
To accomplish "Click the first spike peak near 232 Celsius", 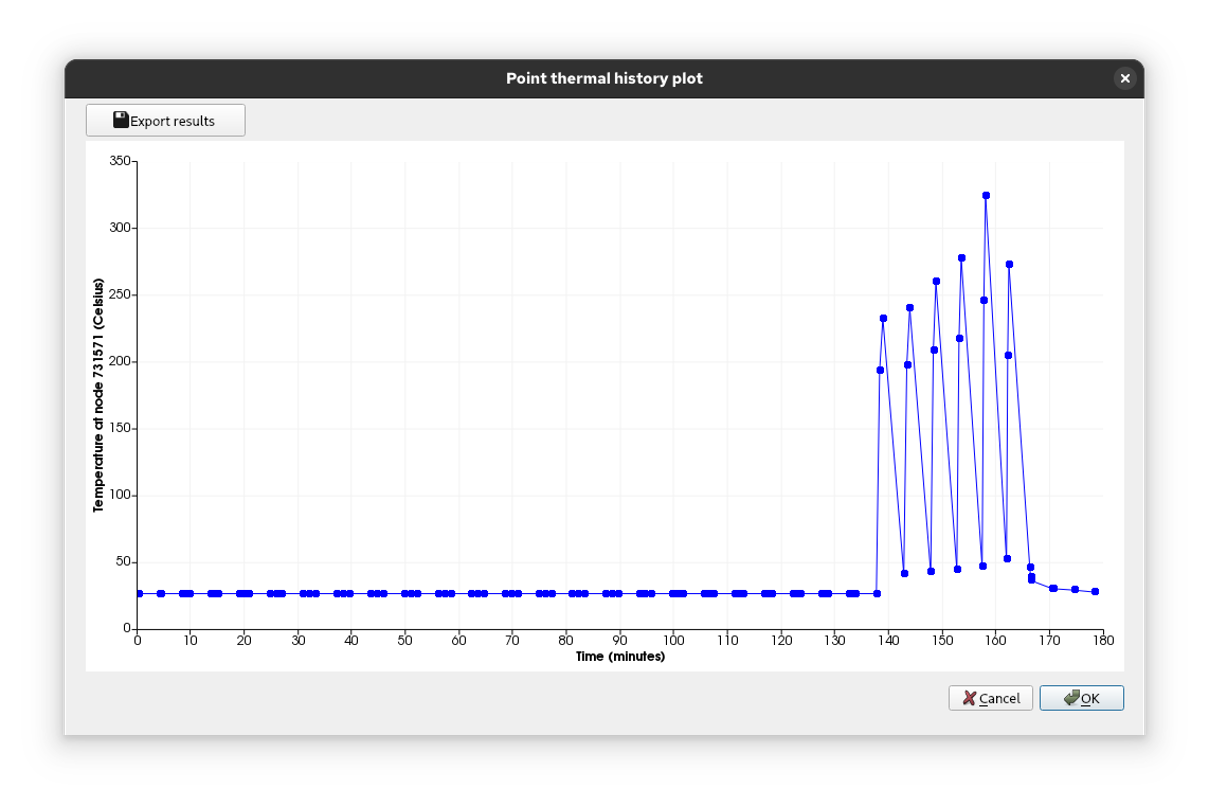I will tap(883, 318).
